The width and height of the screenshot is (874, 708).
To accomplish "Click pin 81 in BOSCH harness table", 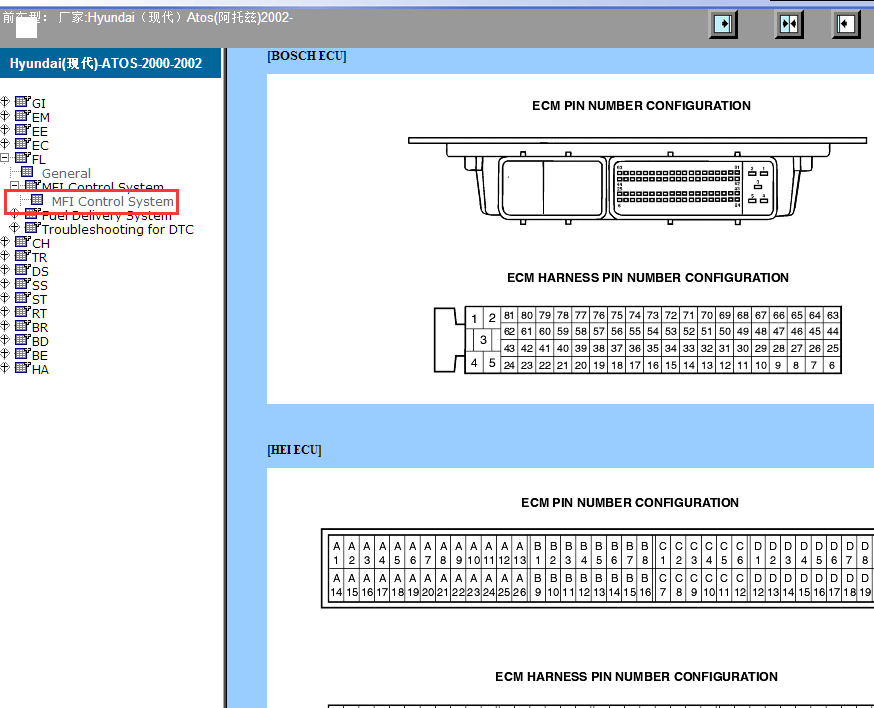I will 509,315.
